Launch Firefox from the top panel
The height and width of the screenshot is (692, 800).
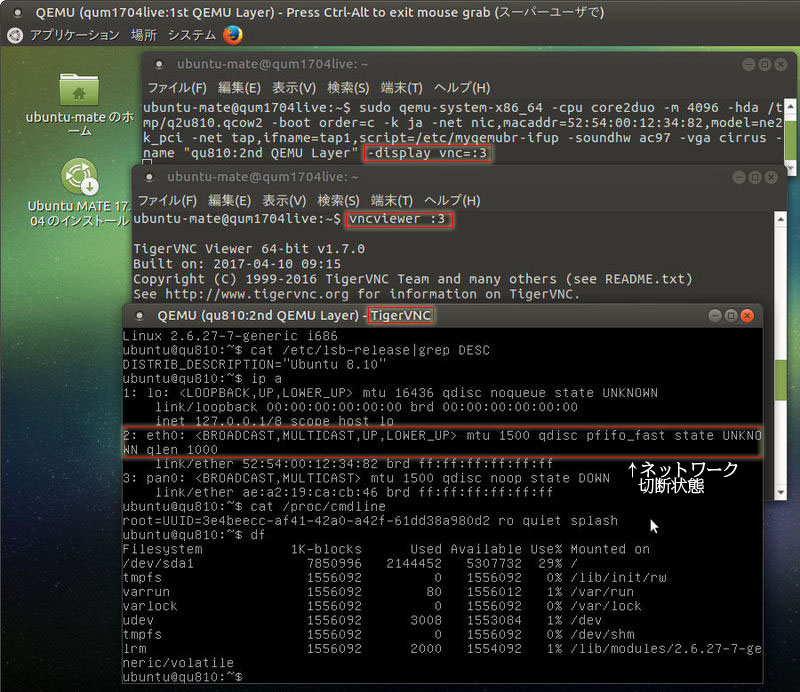coord(233,35)
